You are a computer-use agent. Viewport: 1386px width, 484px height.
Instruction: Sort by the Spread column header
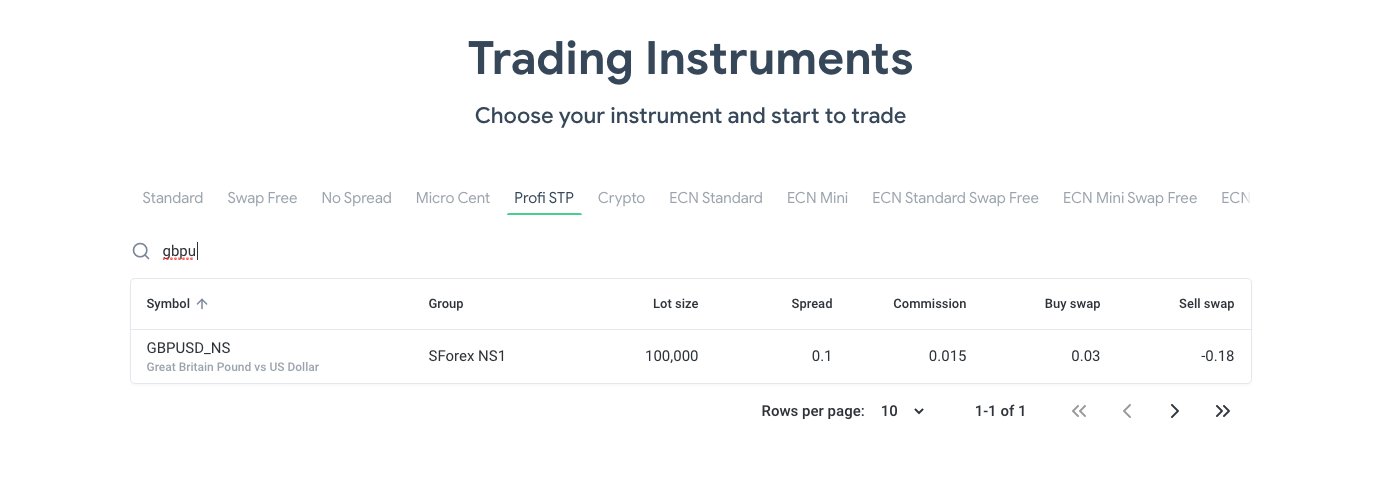(811, 304)
